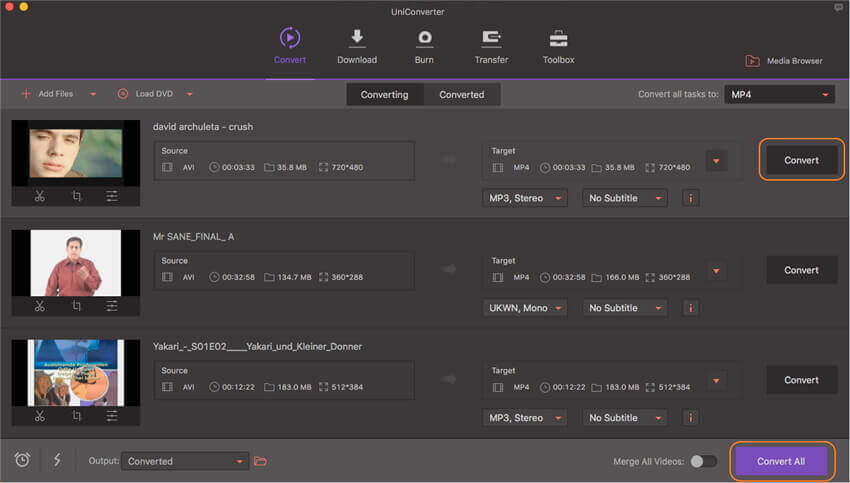This screenshot has height=483, width=850.
Task: Select david archuleta video thumbnail
Action: (x=75, y=153)
